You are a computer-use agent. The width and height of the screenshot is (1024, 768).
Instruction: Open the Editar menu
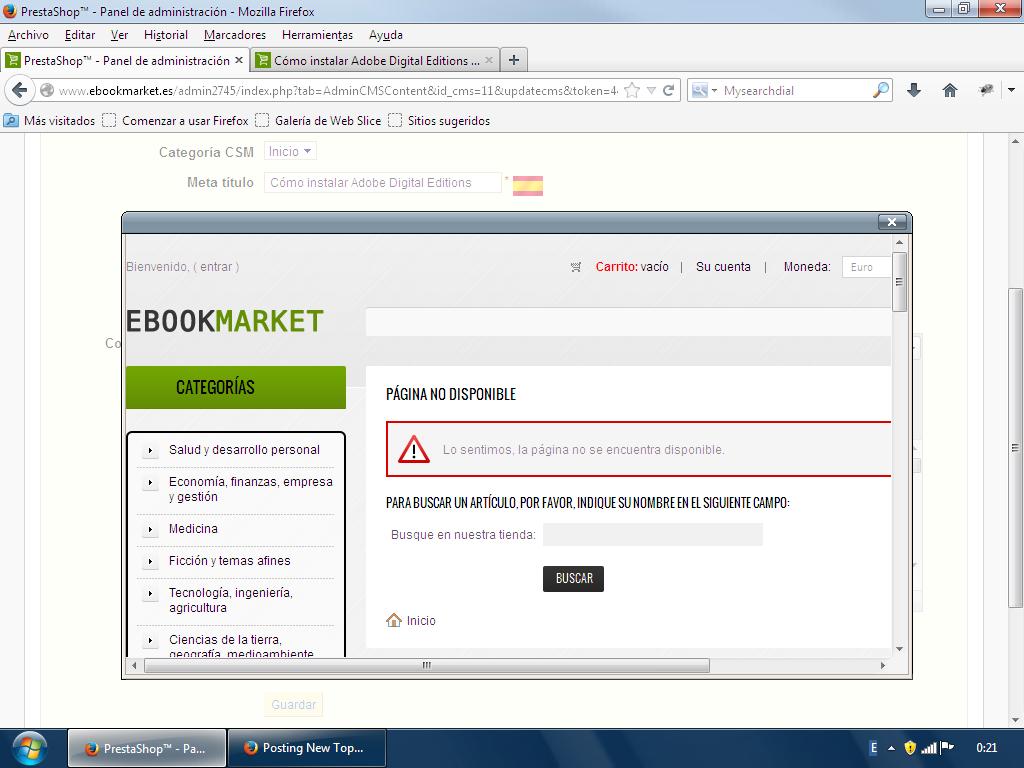[x=80, y=35]
